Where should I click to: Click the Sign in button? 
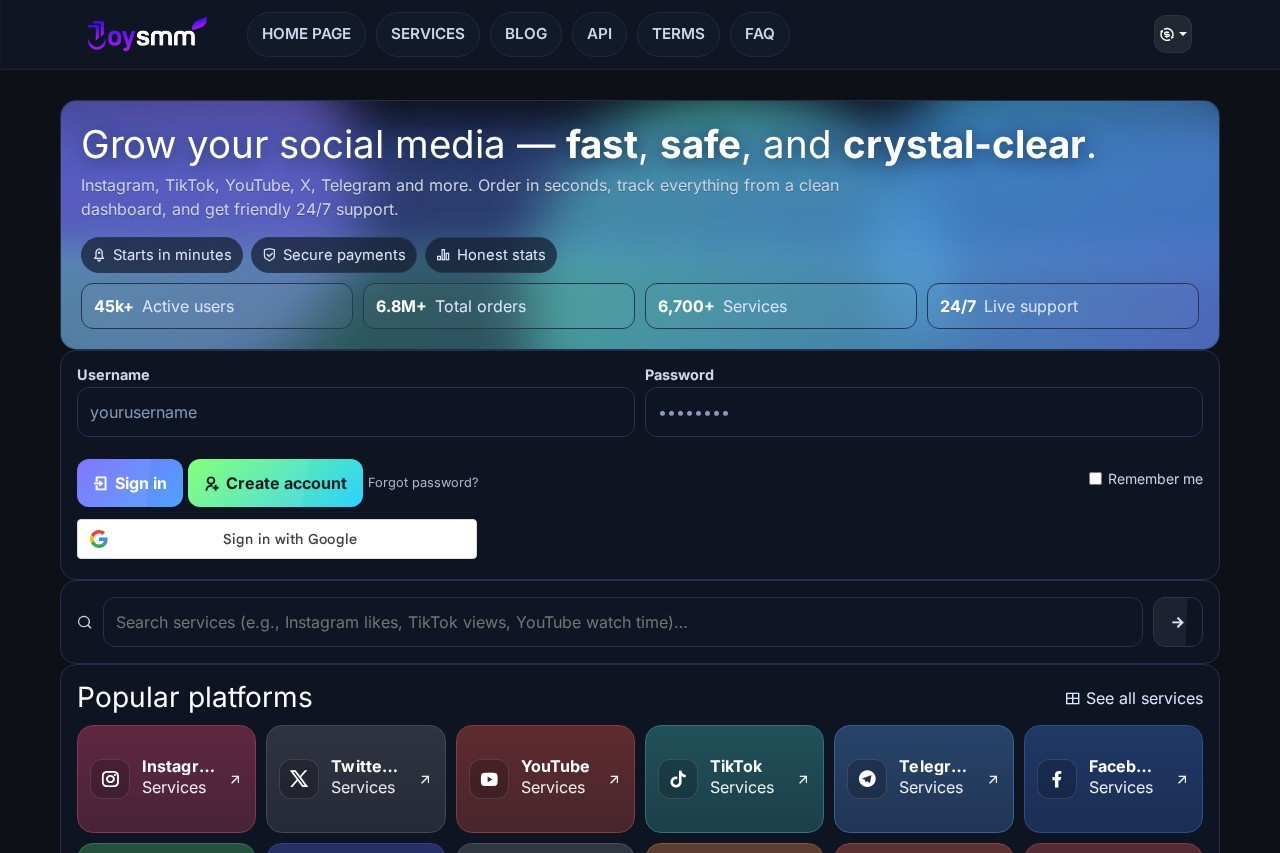point(130,483)
